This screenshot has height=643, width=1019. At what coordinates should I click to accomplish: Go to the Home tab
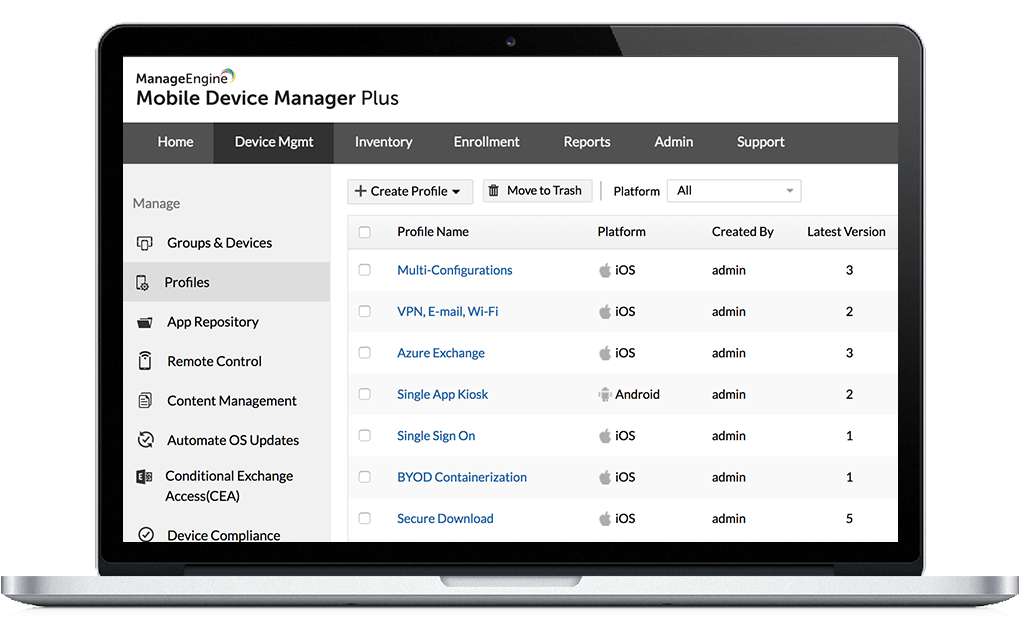point(175,142)
